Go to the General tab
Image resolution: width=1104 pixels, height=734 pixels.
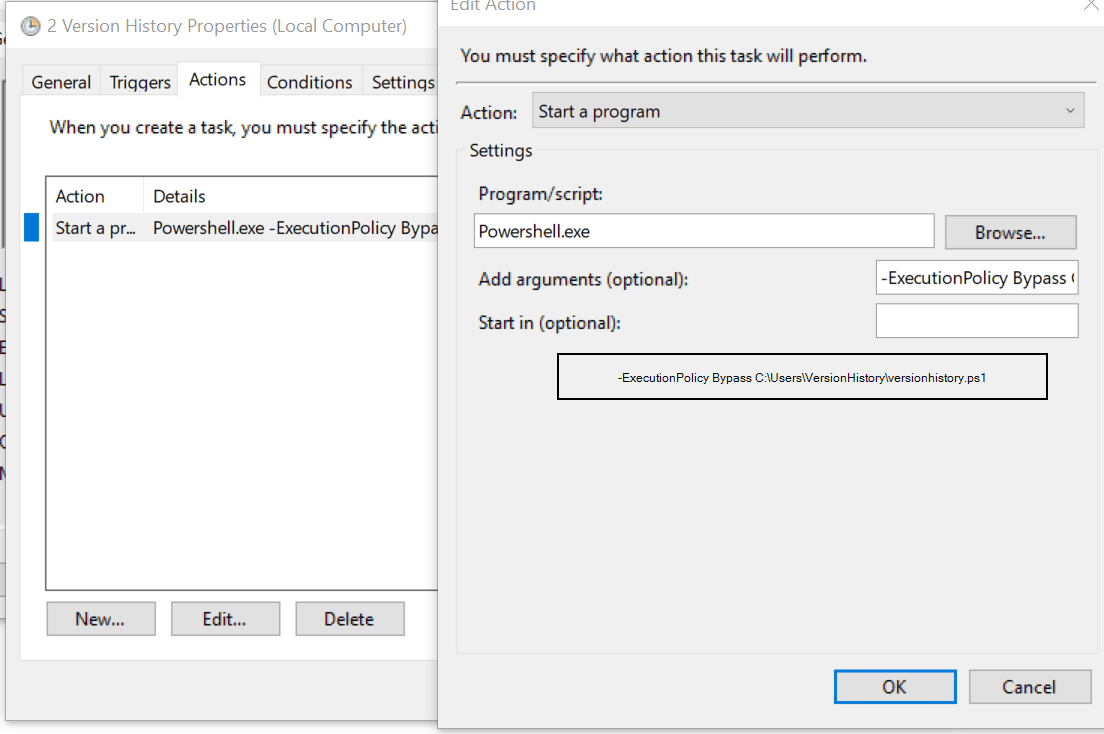tap(61, 81)
